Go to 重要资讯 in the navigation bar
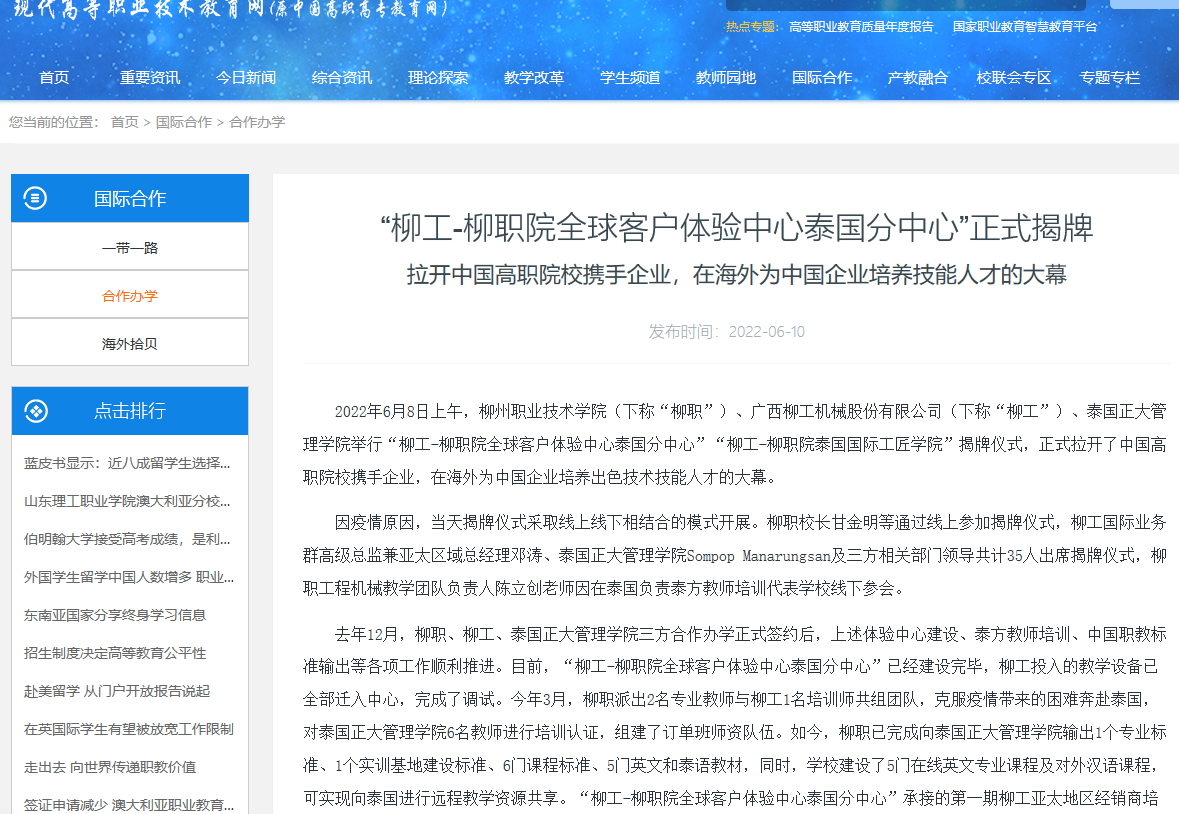Viewport: 1179px width, 814px height. point(150,78)
